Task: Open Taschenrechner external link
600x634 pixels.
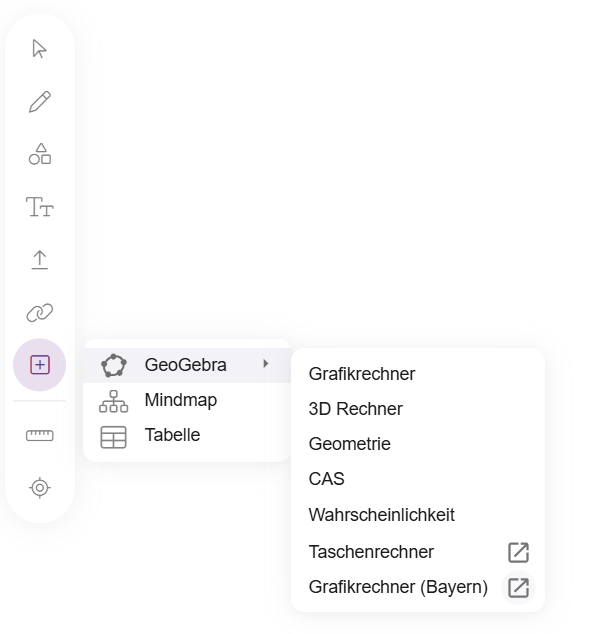Action: click(x=372, y=552)
